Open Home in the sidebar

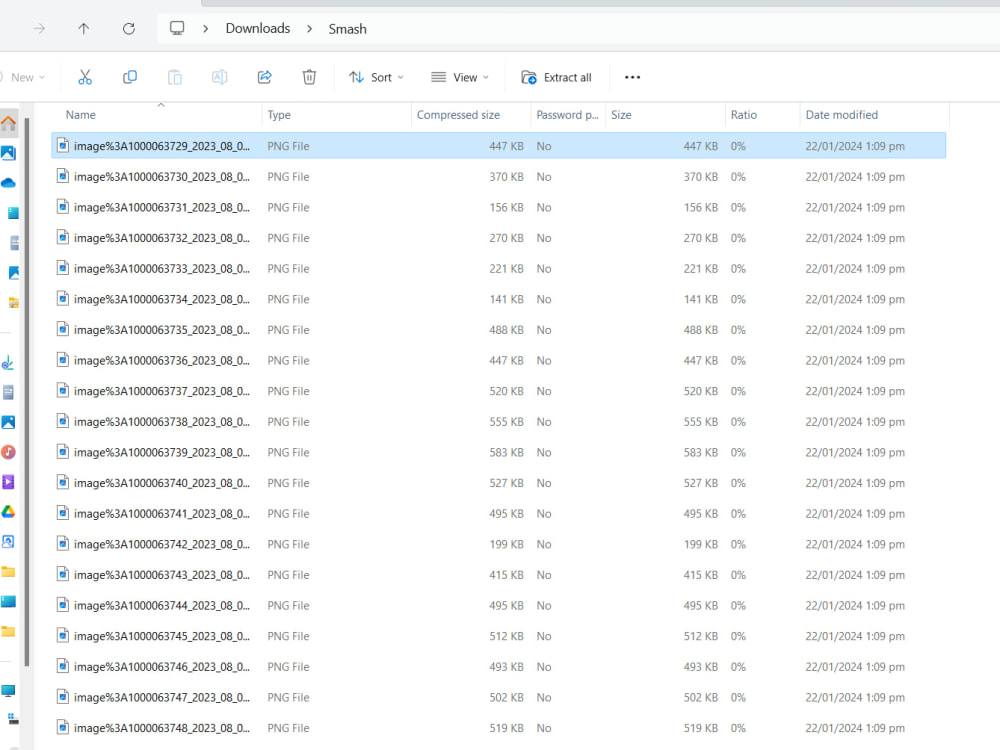[8, 123]
